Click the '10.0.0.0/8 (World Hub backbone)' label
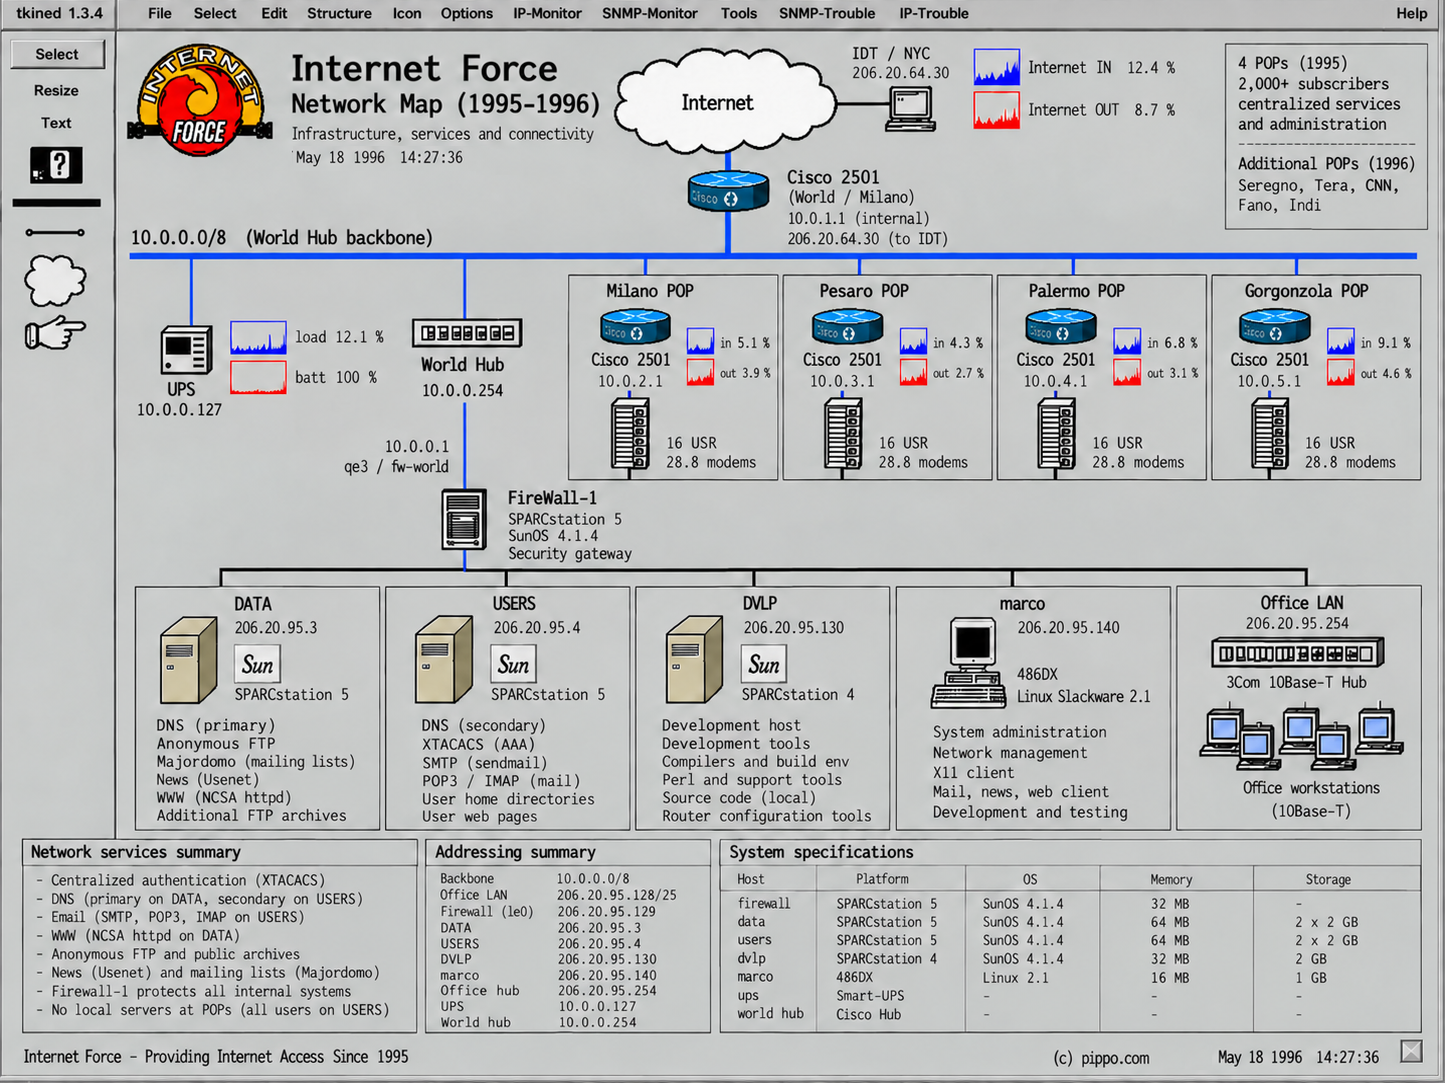Image resolution: width=1448 pixels, height=1086 pixels. coord(282,238)
